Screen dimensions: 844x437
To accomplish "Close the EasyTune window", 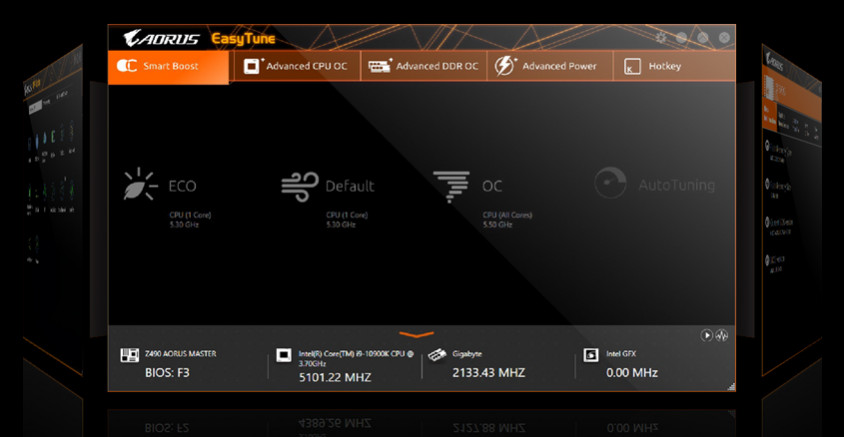I will pyautogui.click(x=724, y=38).
